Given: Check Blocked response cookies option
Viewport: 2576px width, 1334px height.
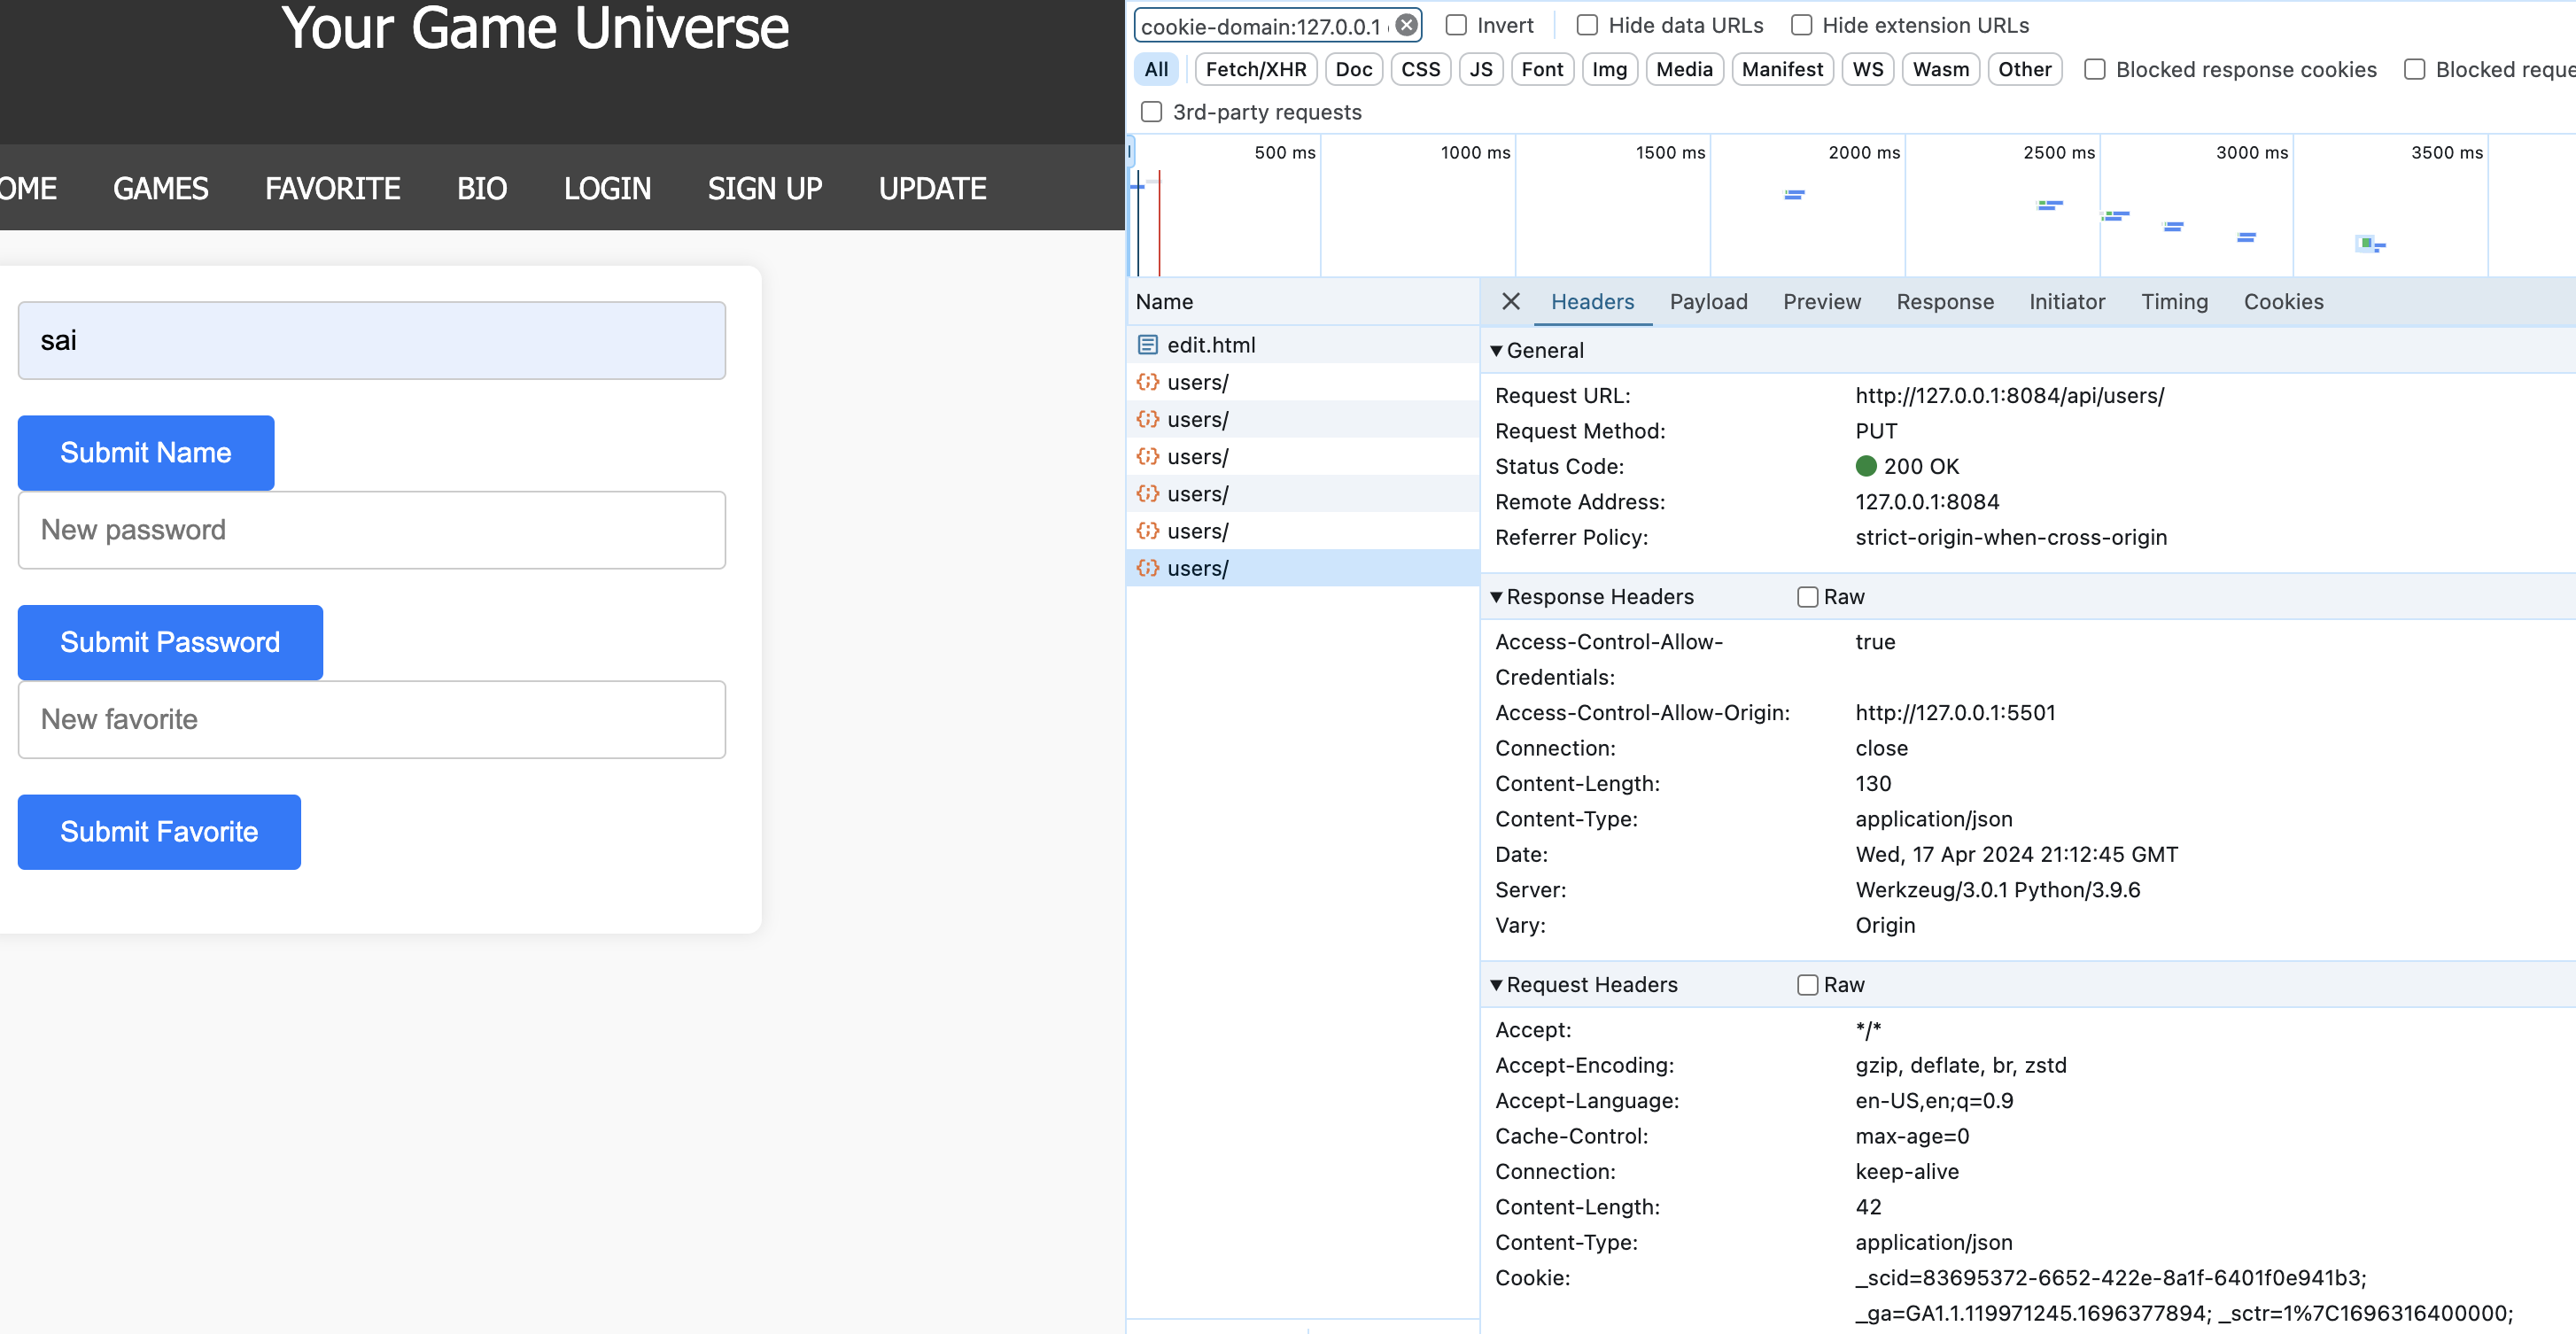Looking at the screenshot, I should [2094, 69].
